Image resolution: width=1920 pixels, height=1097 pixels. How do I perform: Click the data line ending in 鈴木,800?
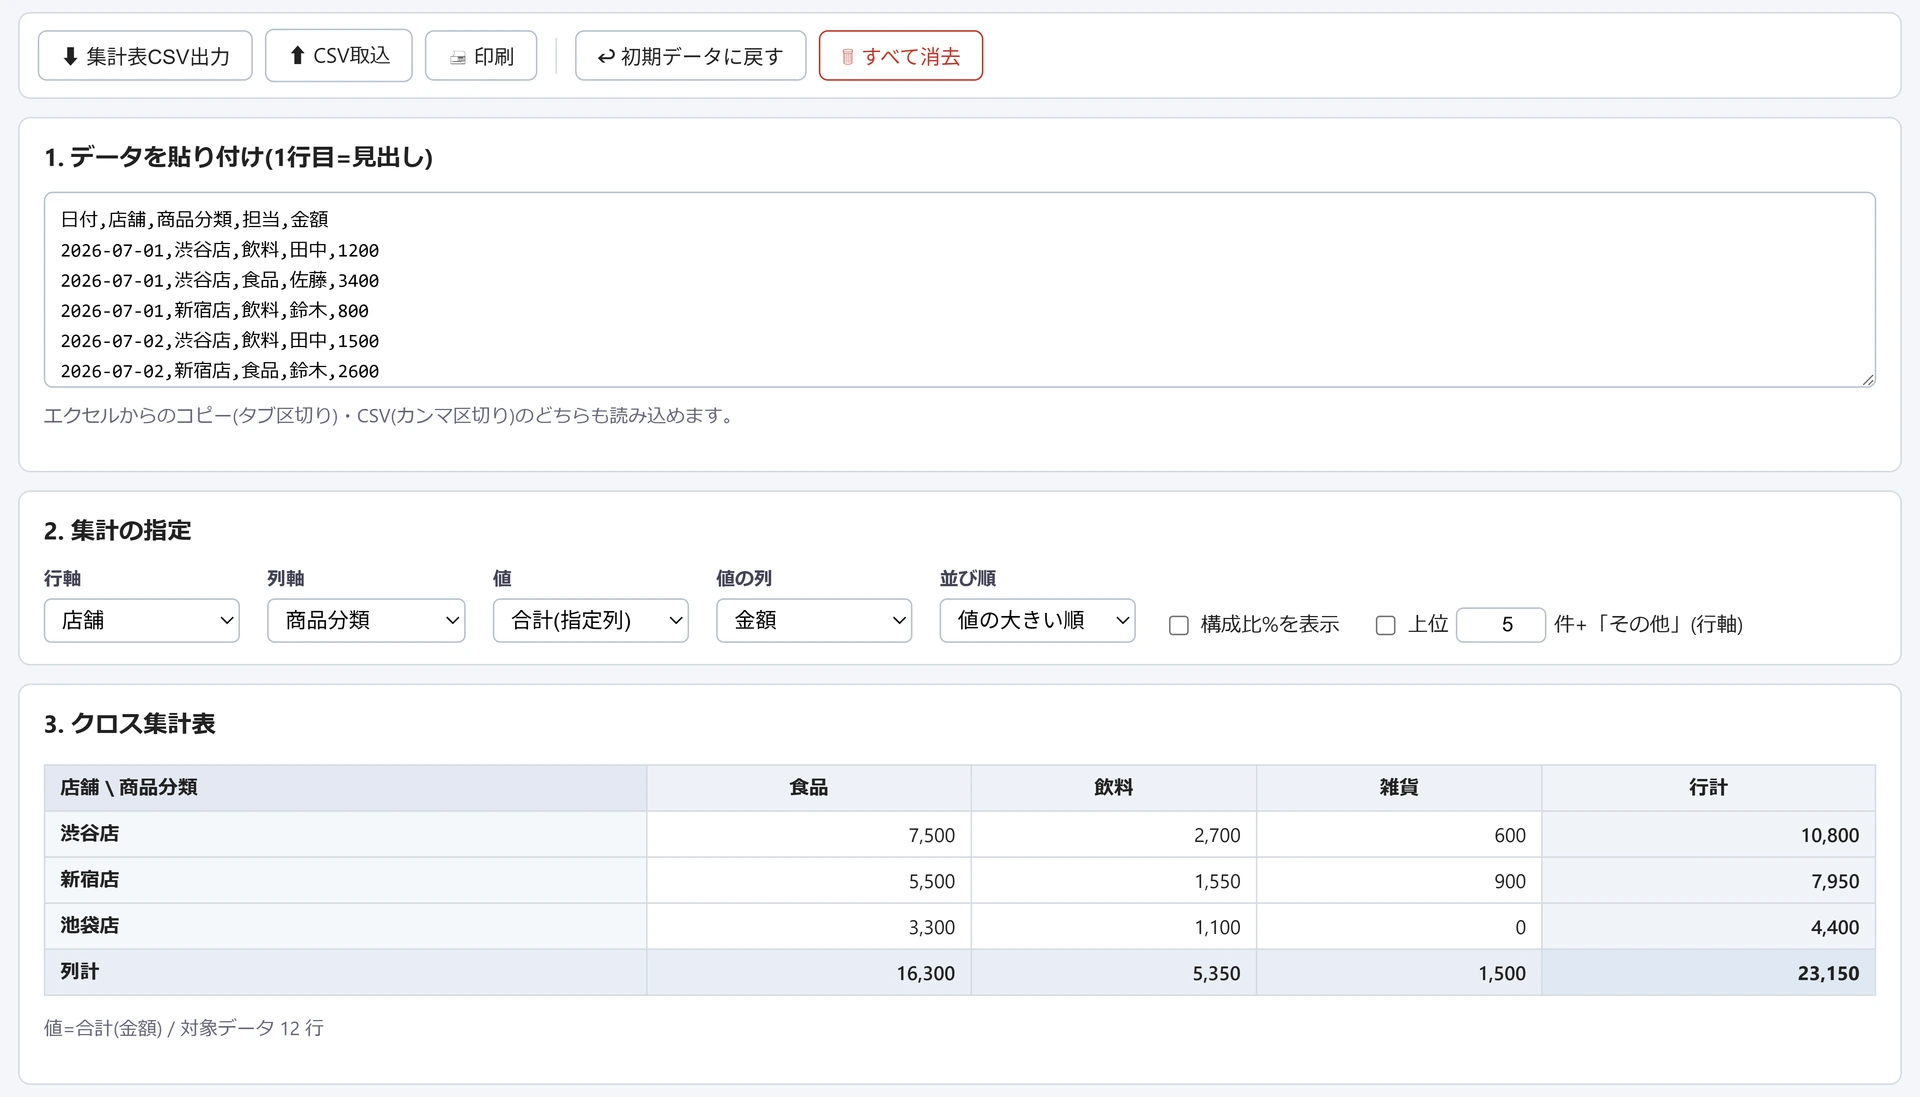pyautogui.click(x=214, y=310)
